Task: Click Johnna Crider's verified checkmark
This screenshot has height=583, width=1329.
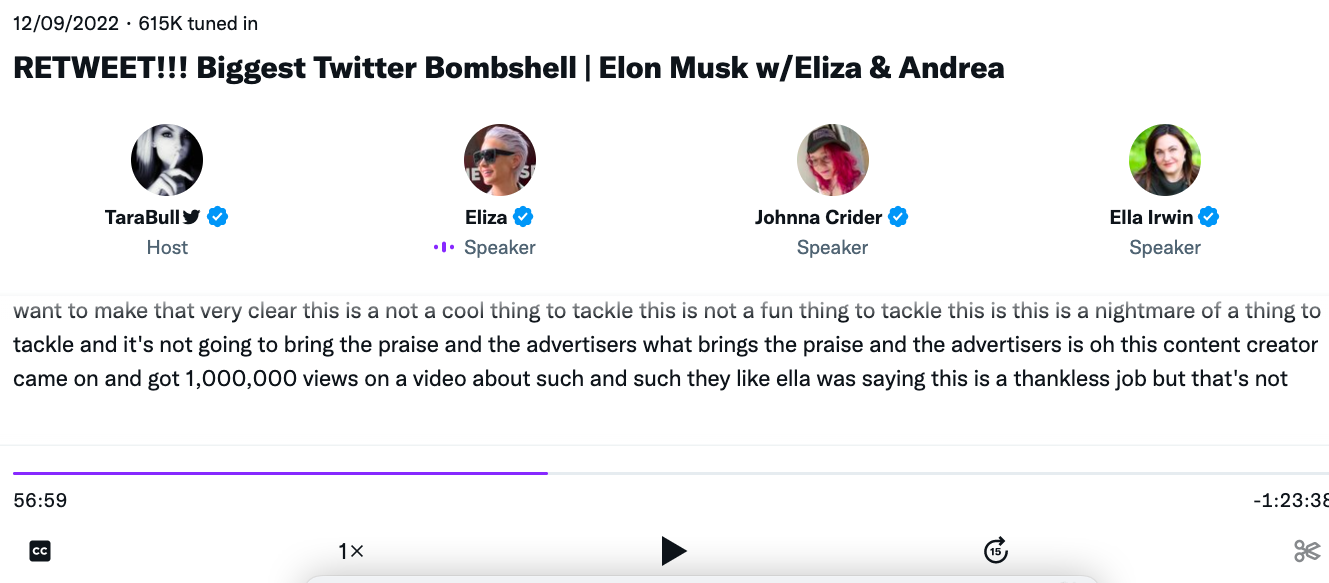Action: 898,217
